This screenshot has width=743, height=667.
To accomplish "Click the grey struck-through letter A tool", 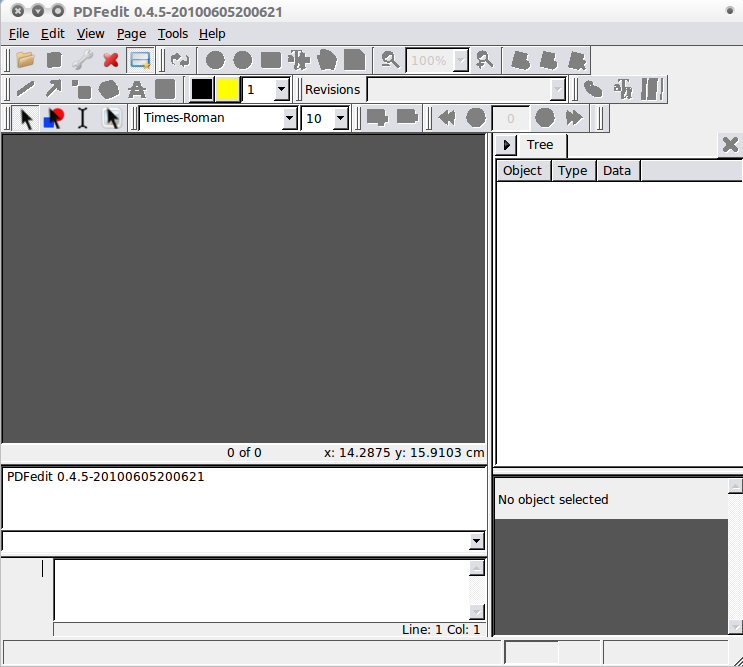I will click(x=137, y=89).
